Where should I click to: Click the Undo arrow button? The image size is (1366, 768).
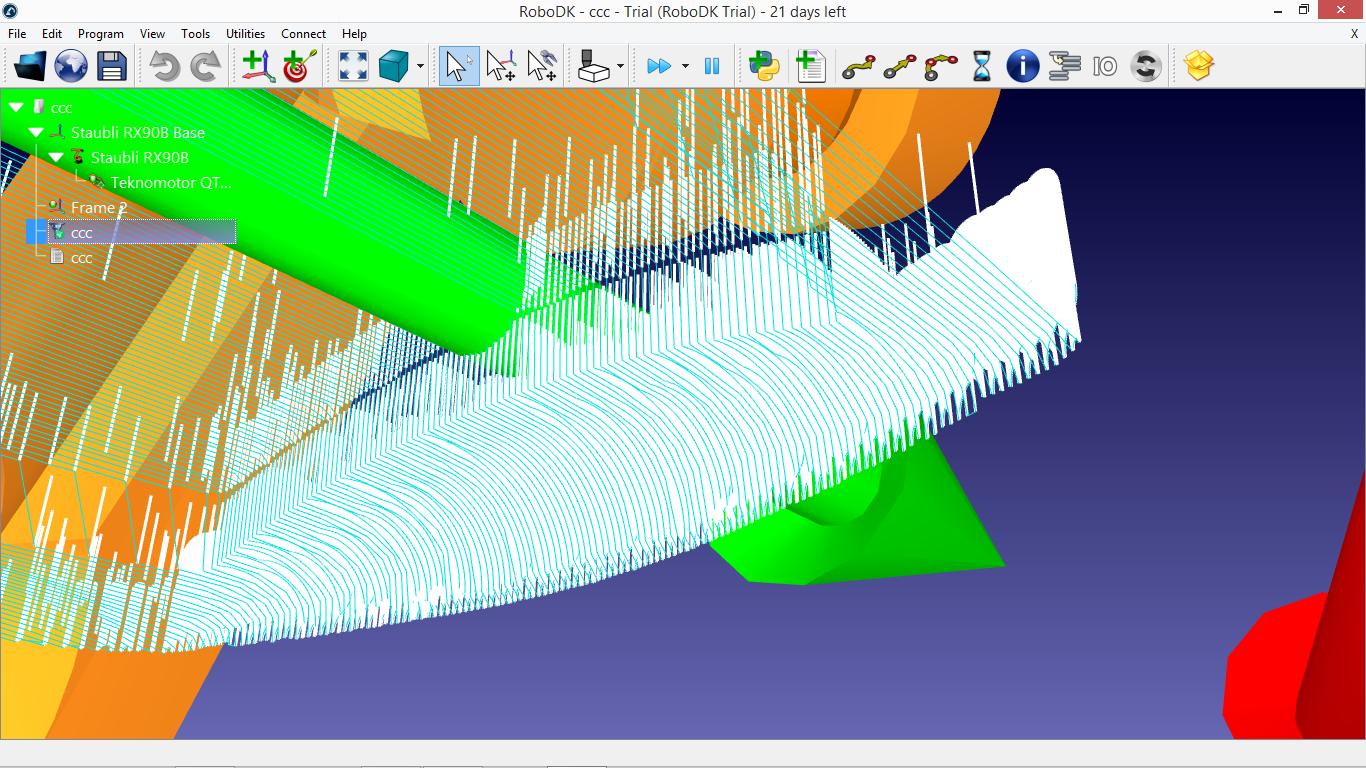[164, 67]
